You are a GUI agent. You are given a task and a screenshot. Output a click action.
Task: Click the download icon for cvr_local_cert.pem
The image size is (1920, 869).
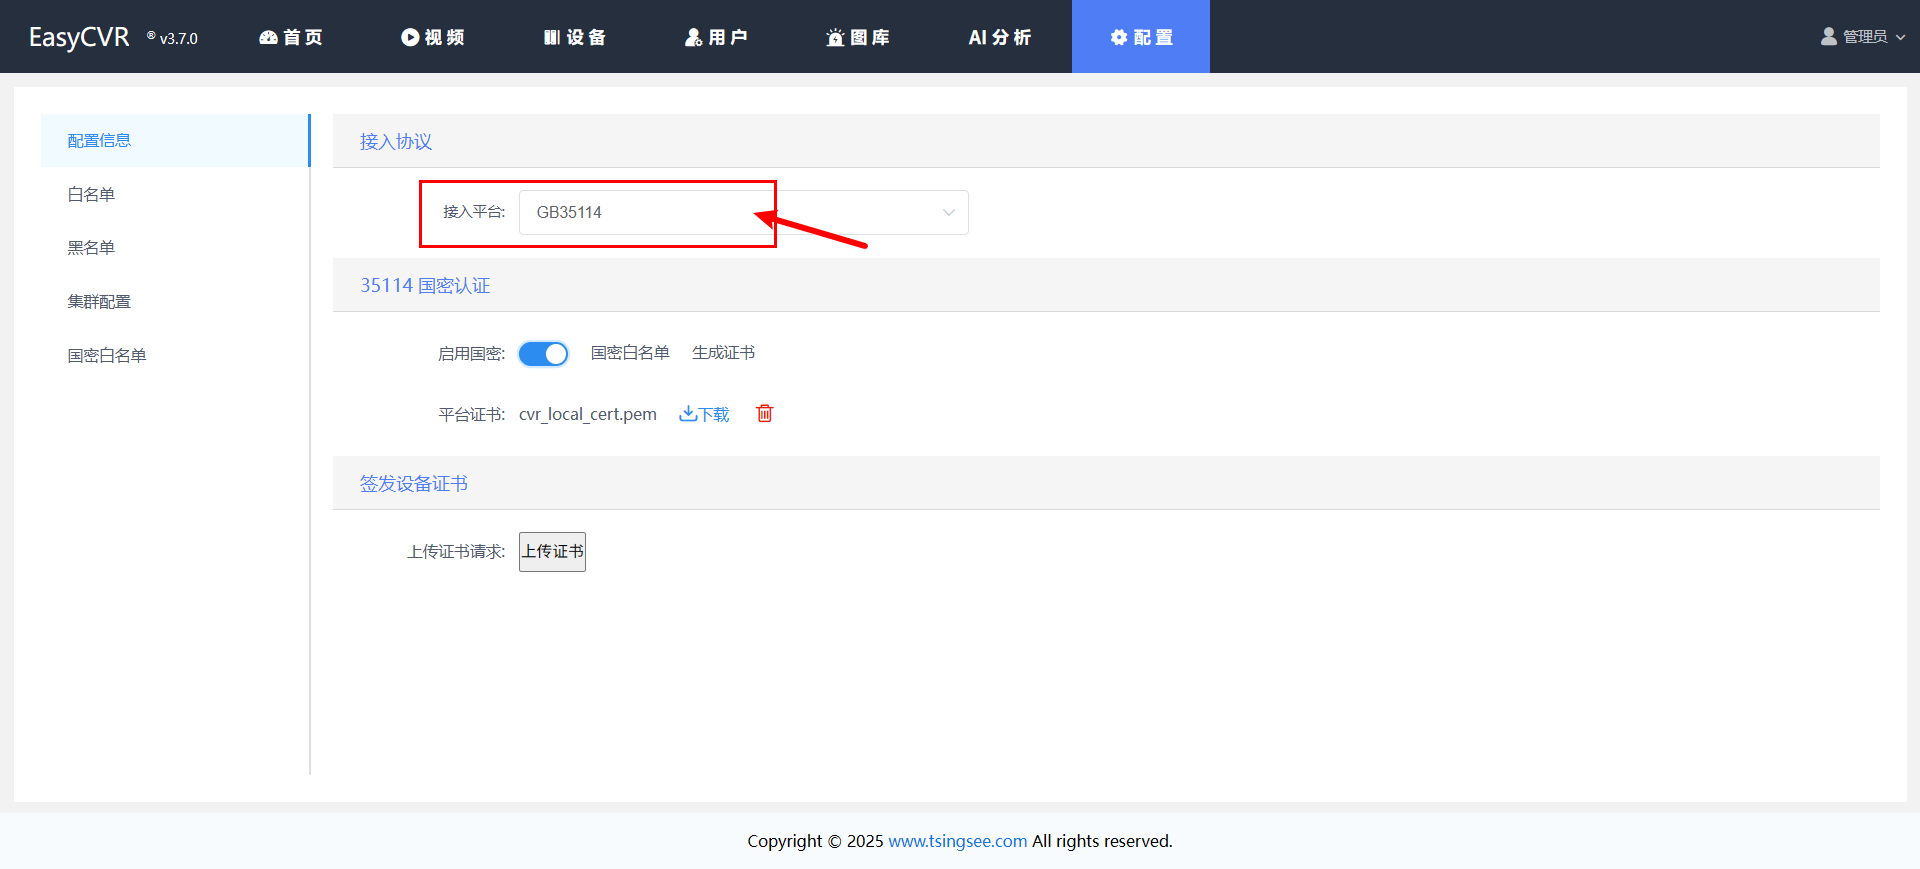coord(688,413)
